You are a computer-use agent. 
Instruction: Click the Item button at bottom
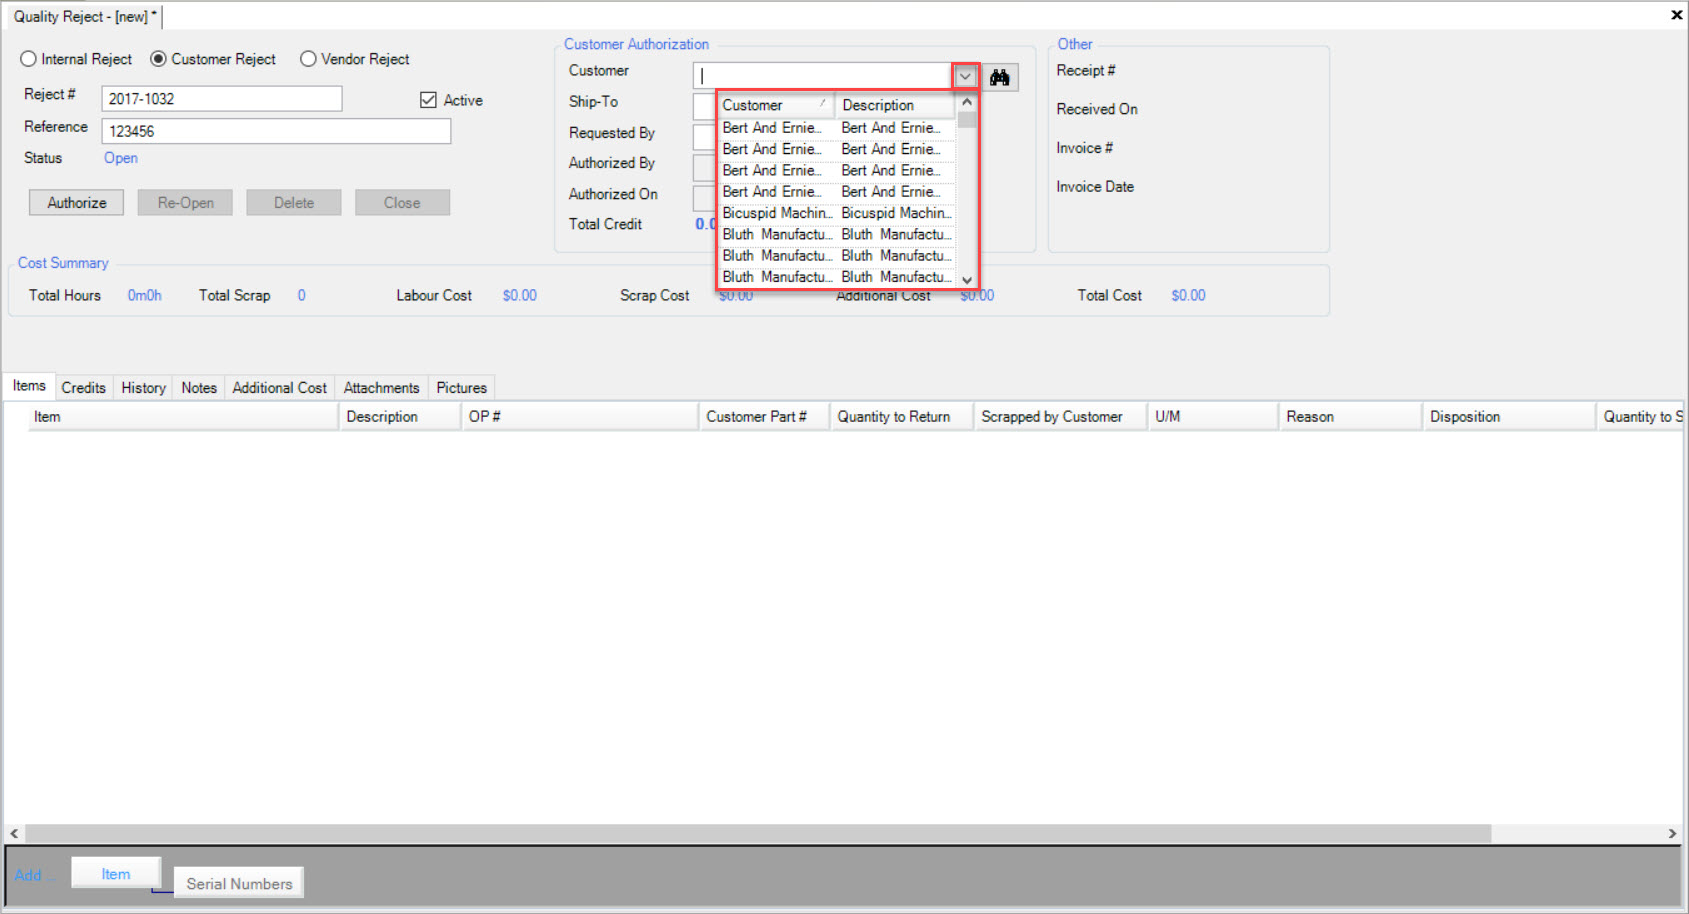[116, 874]
